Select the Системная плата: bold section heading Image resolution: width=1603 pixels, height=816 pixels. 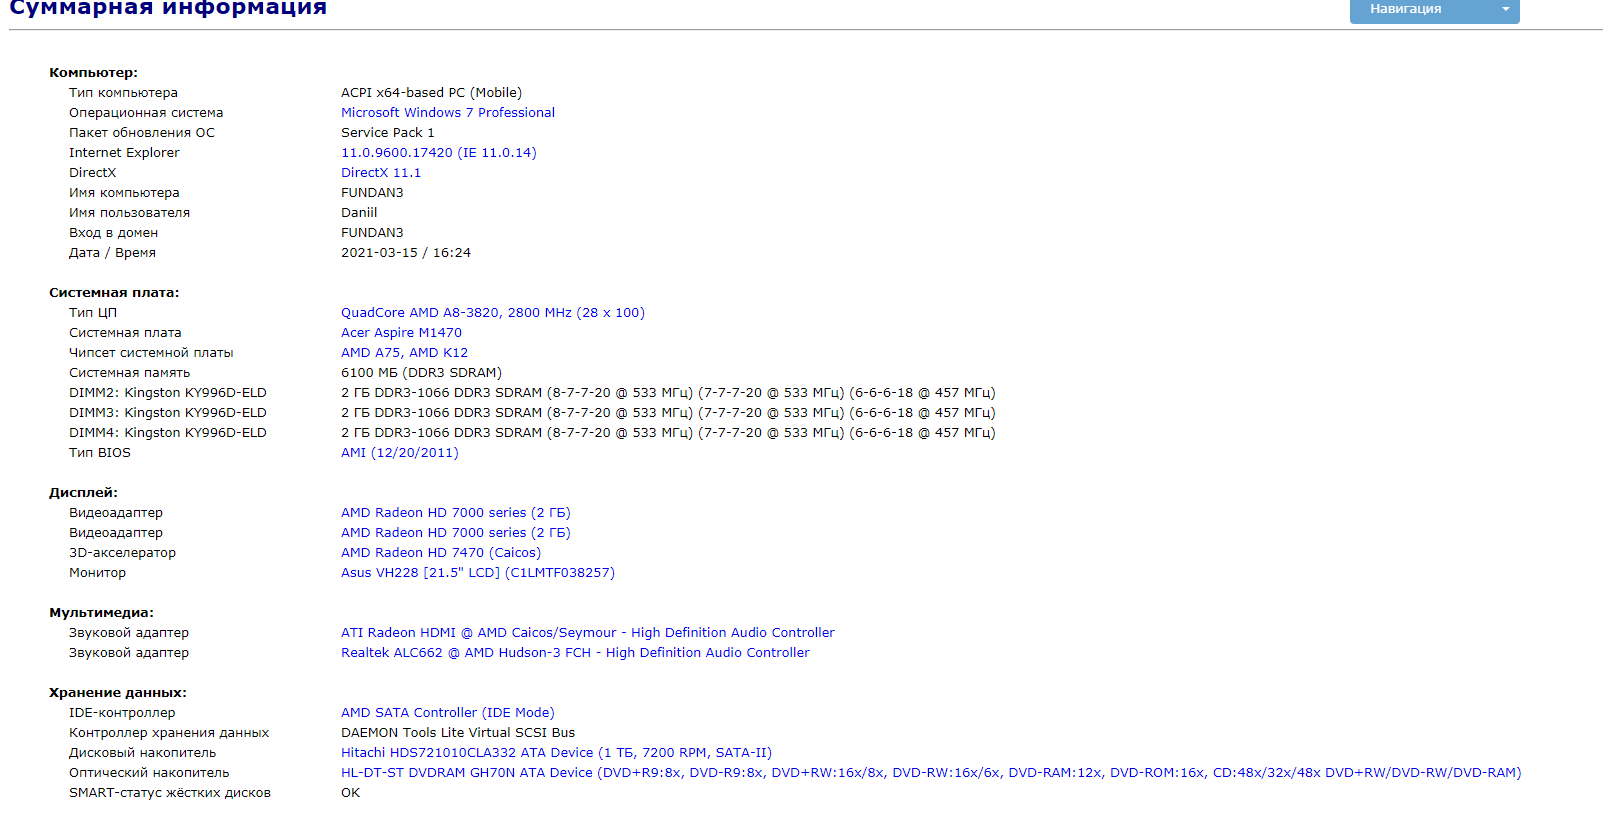114,293
